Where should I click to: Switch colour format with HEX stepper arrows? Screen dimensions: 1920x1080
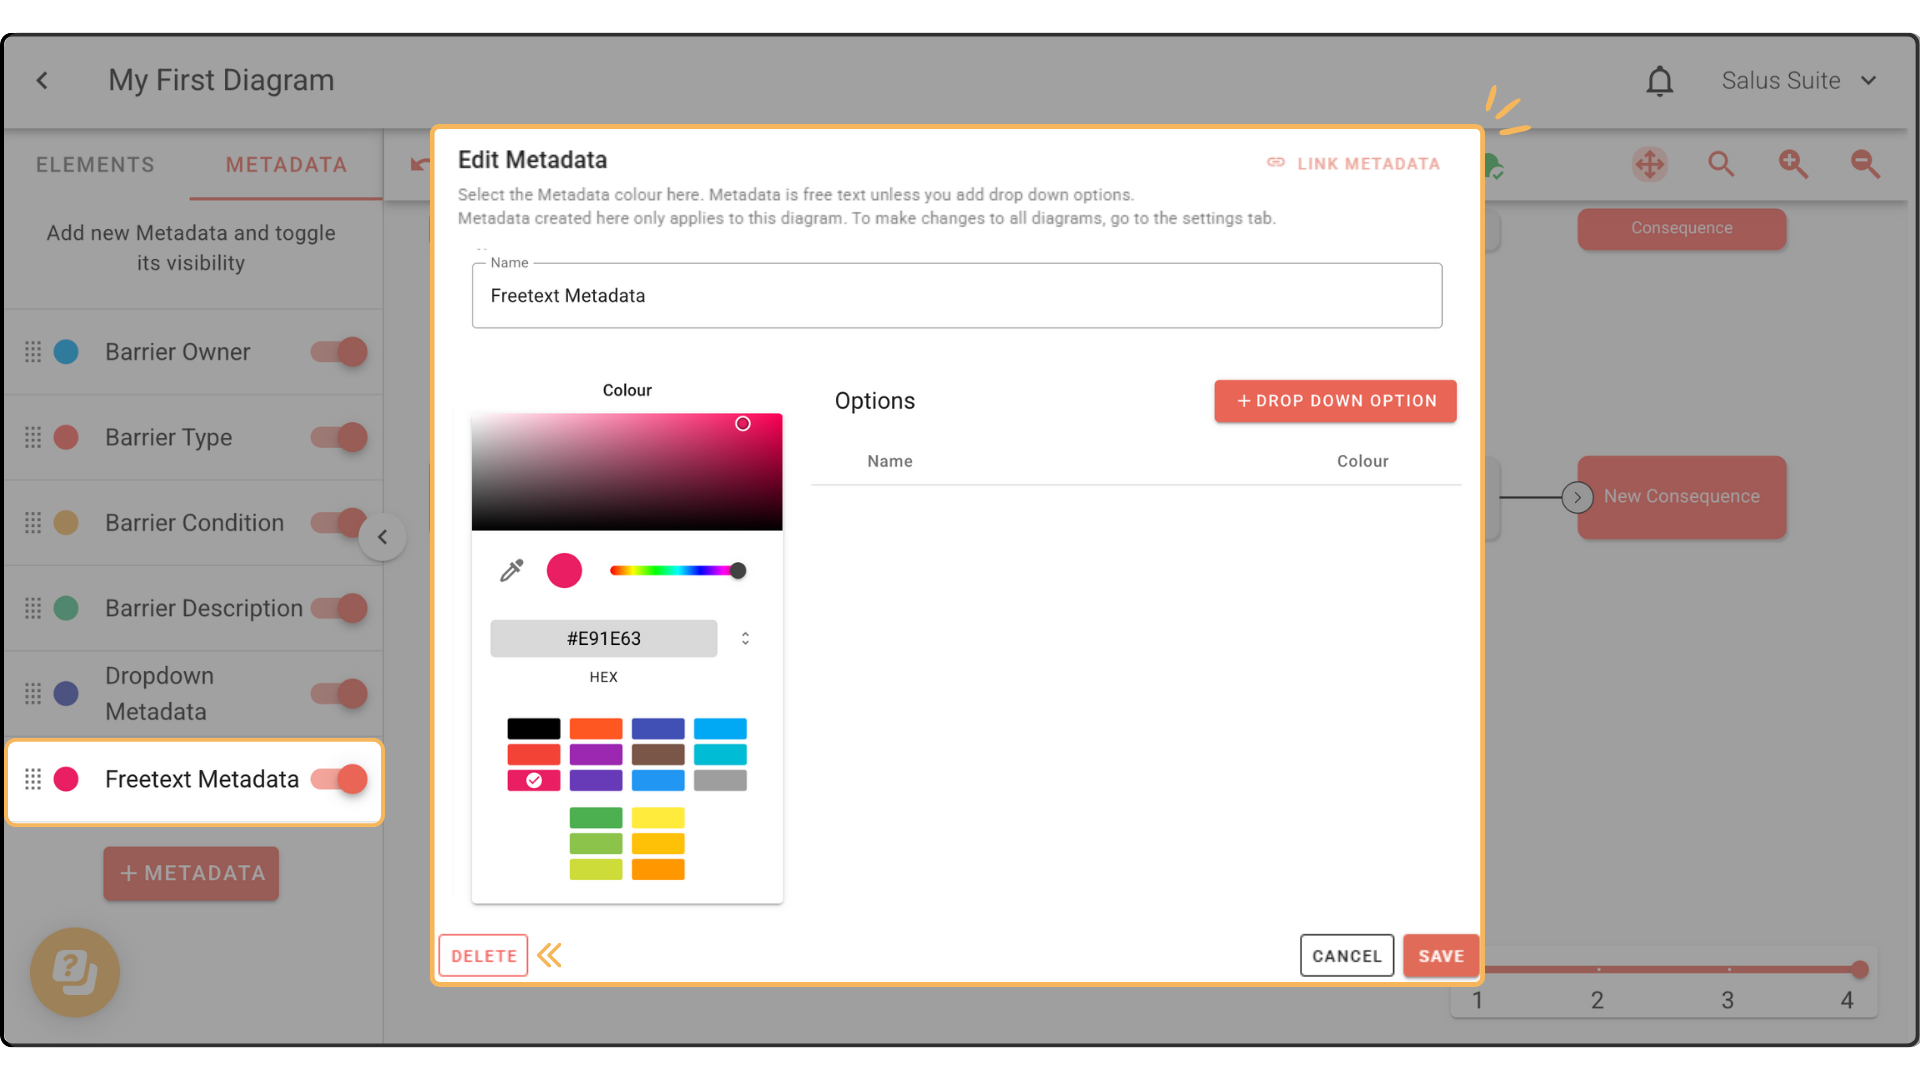(745, 638)
